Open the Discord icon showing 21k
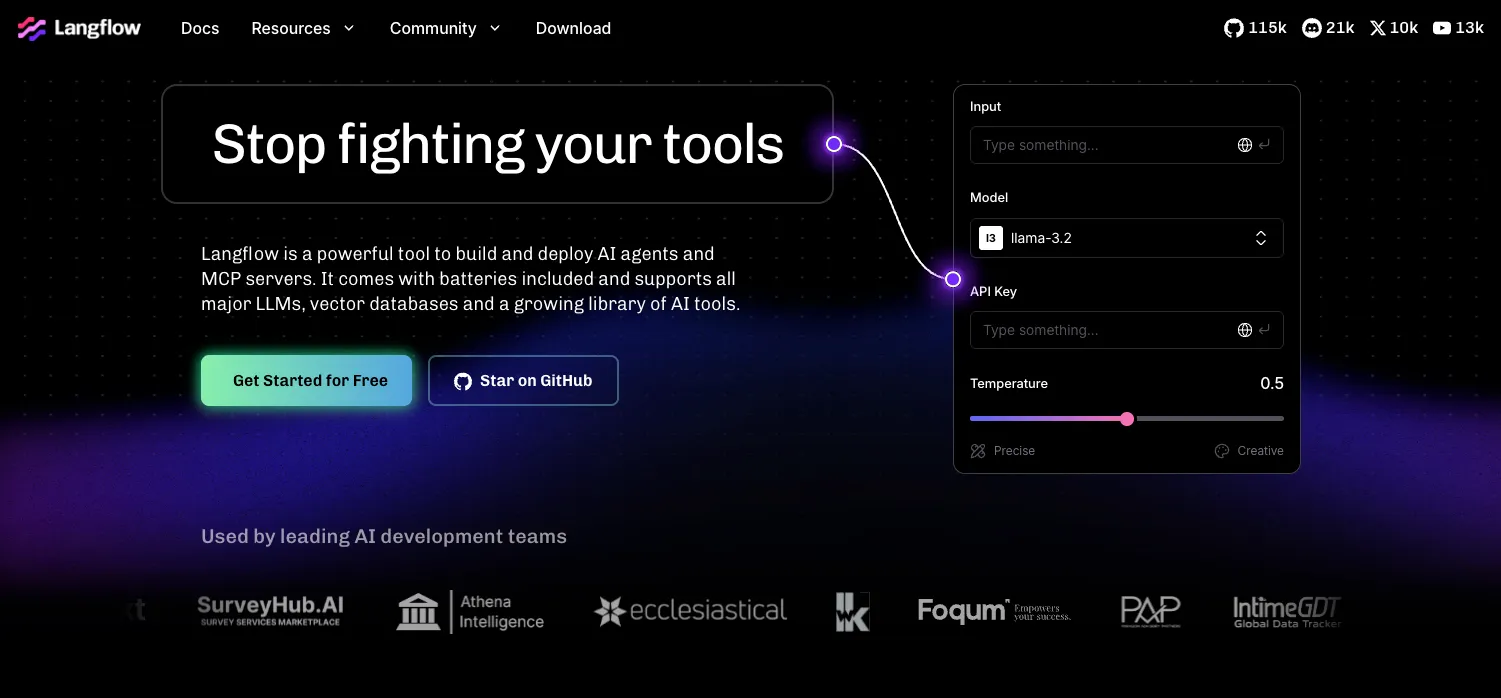 coord(1312,28)
